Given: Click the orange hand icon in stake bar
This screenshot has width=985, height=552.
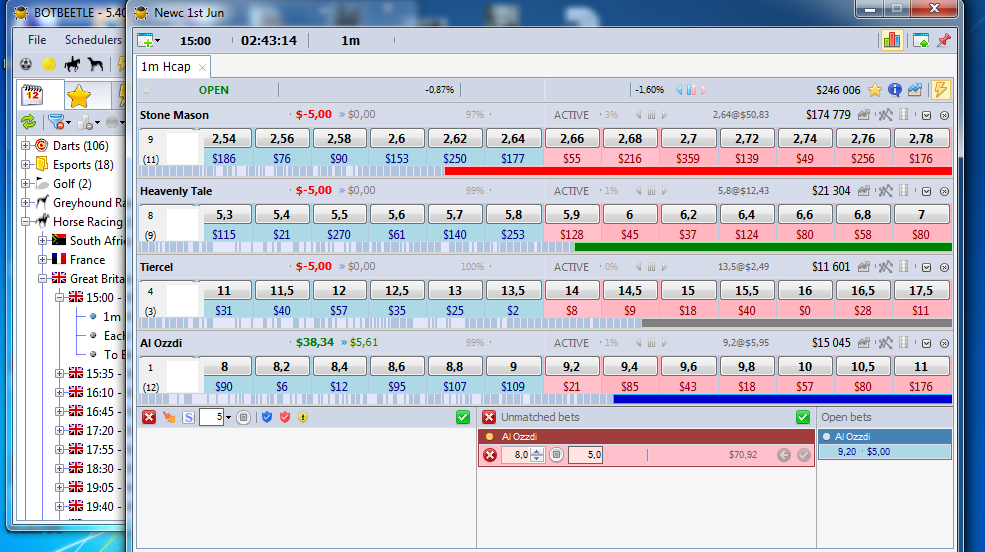Looking at the screenshot, I should coord(169,417).
